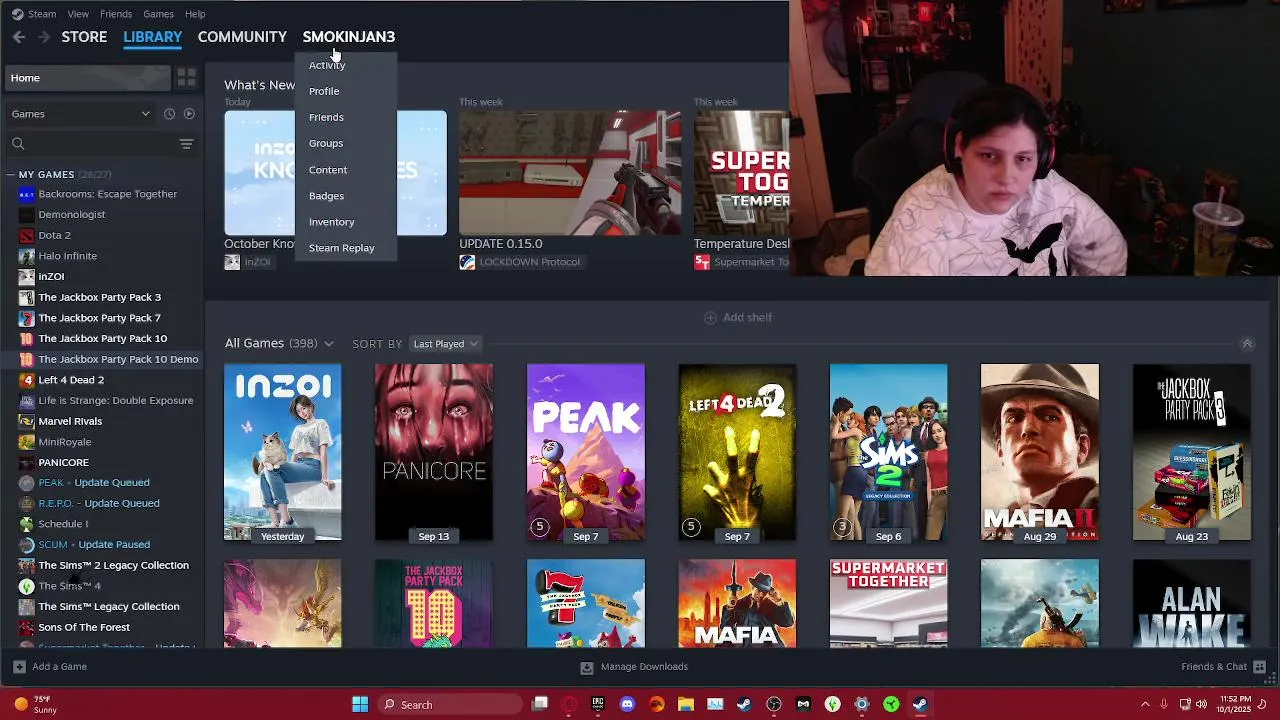Show recent games clock icon
This screenshot has width=1280, height=720.
click(169, 114)
